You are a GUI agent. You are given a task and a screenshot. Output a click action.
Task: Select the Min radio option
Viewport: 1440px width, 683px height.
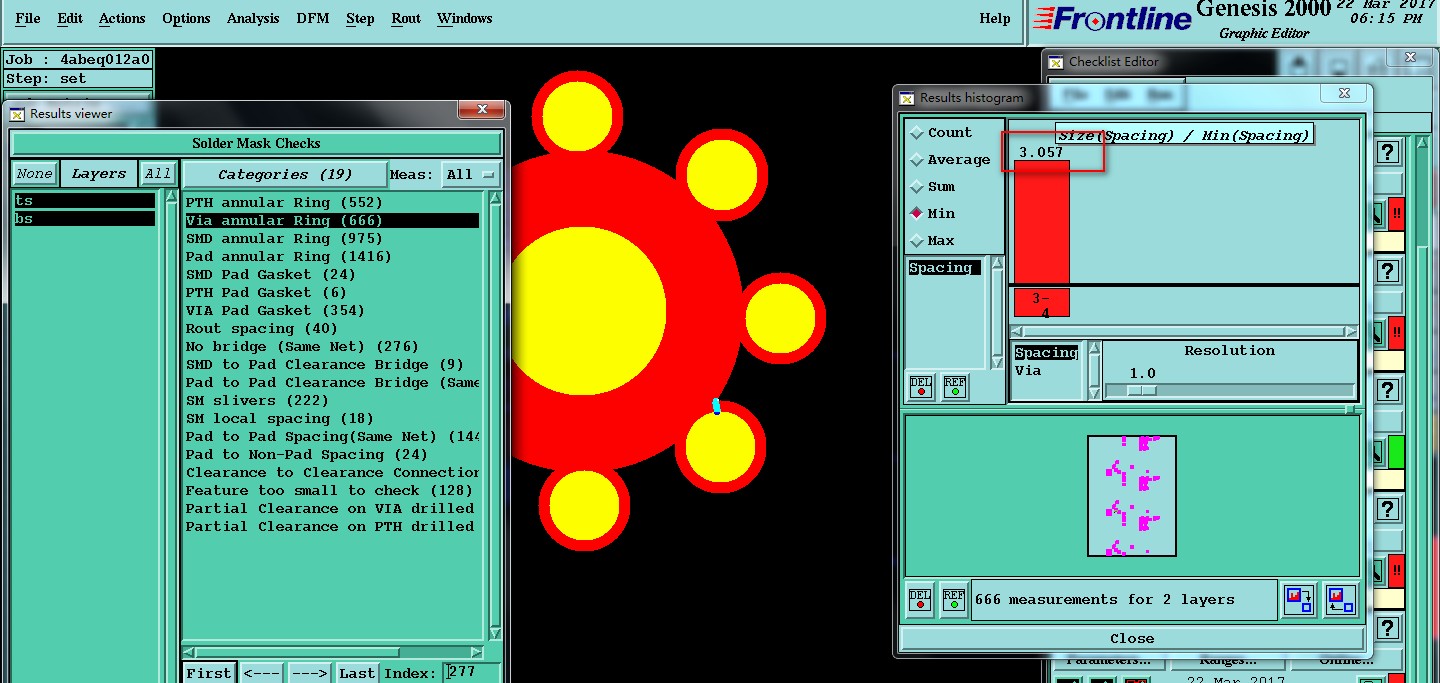pos(932,213)
